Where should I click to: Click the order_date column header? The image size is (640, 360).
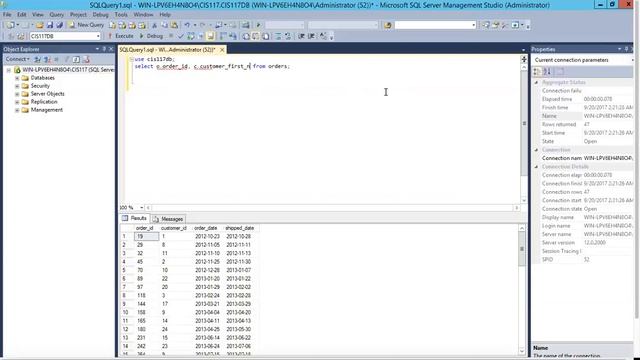[206, 228]
